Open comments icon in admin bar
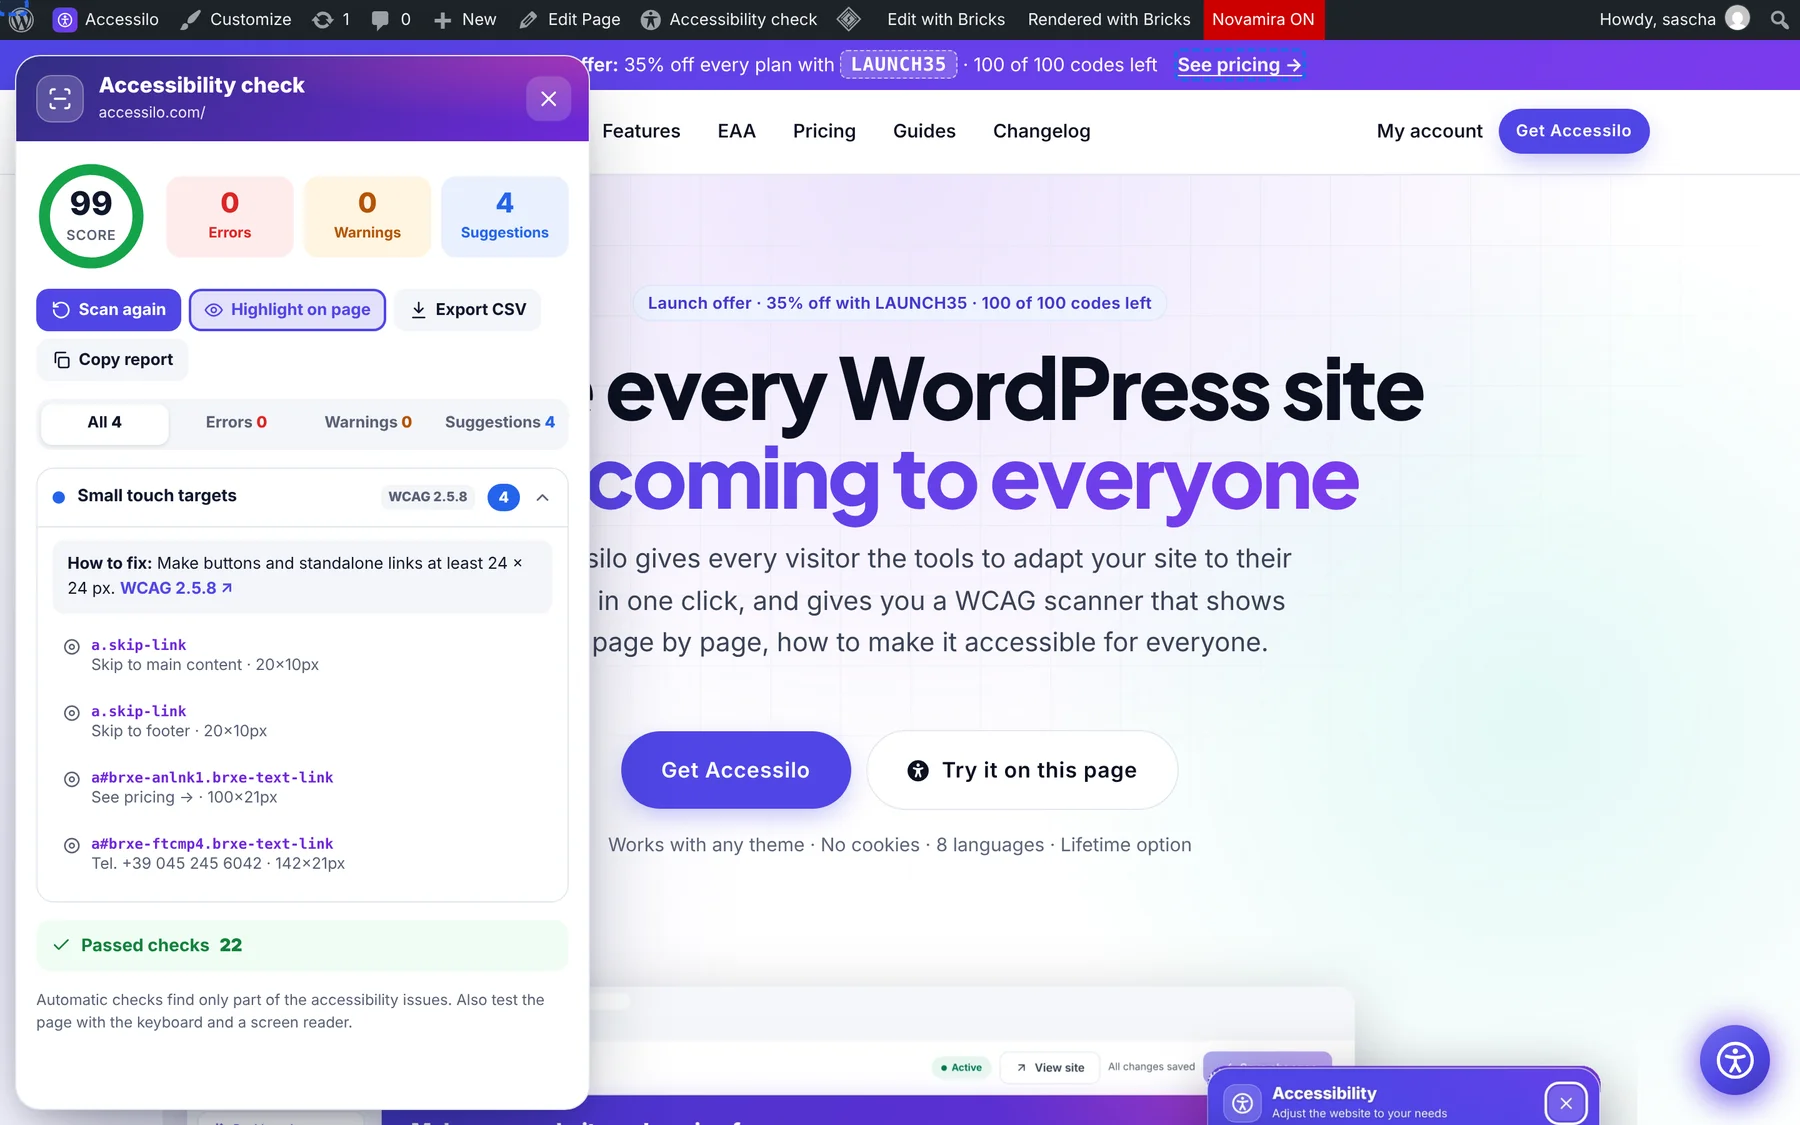 tap(390, 19)
